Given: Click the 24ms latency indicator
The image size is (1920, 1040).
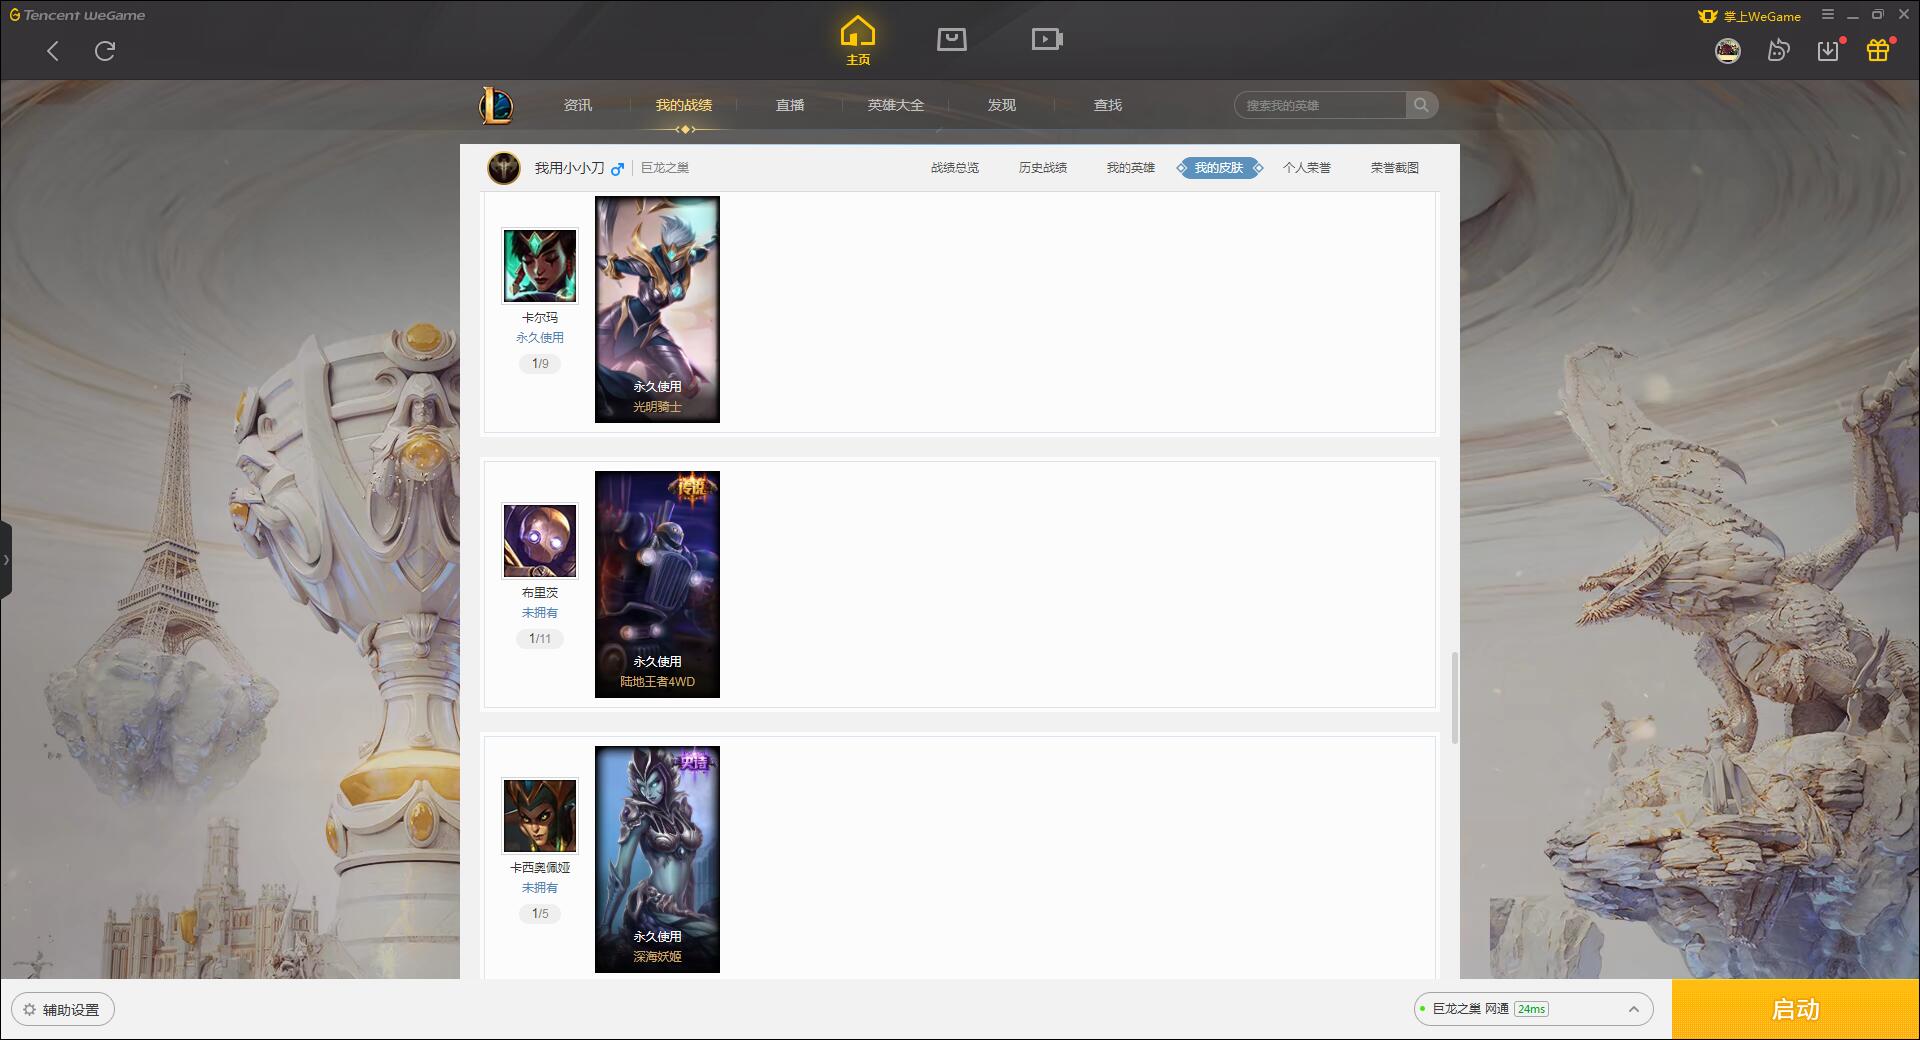Looking at the screenshot, I should [1531, 1009].
